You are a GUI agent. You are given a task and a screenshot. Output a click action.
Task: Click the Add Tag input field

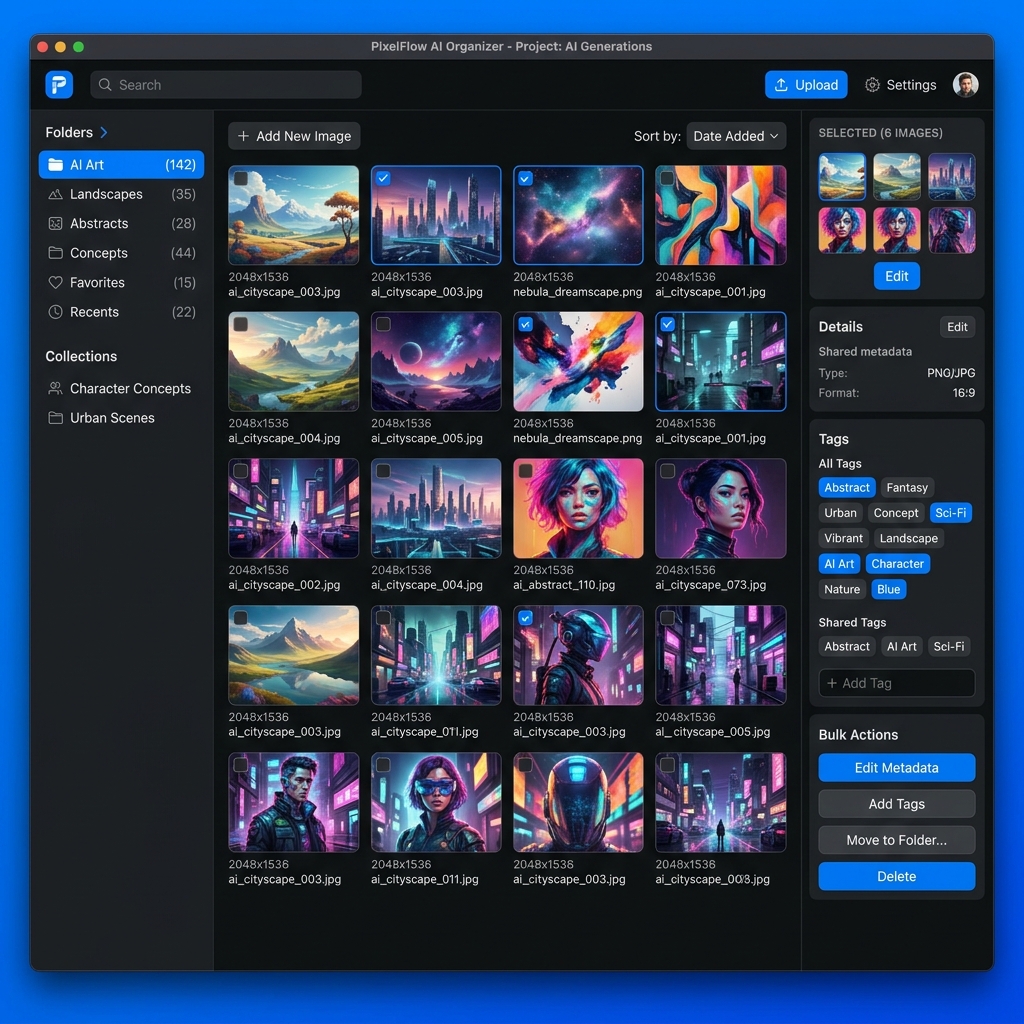tap(897, 683)
